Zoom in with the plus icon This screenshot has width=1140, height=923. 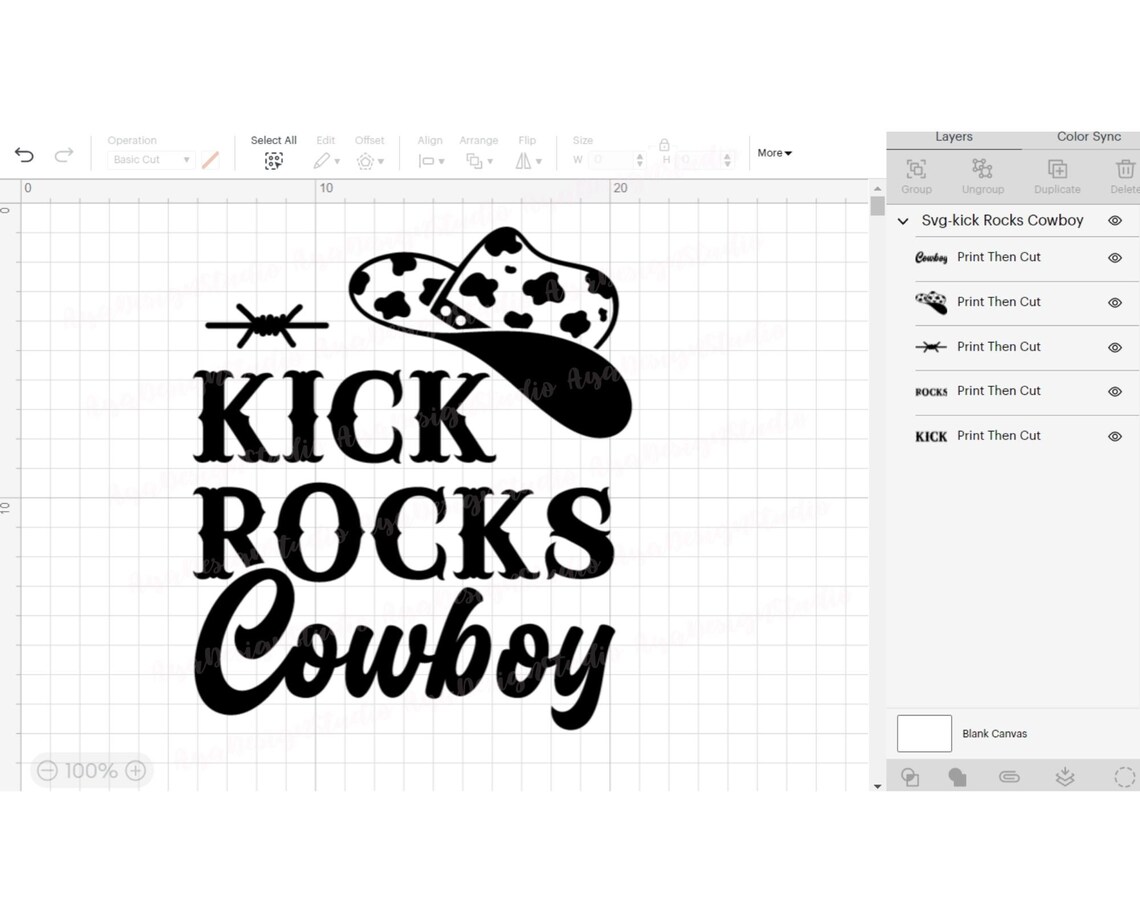coord(136,770)
